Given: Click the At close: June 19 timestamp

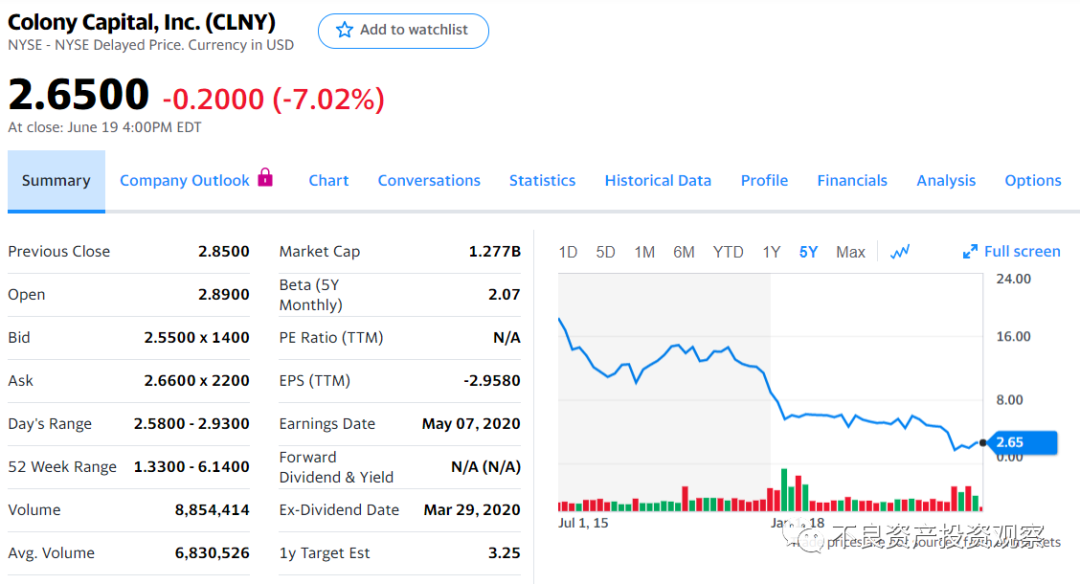Looking at the screenshot, I should (105, 127).
